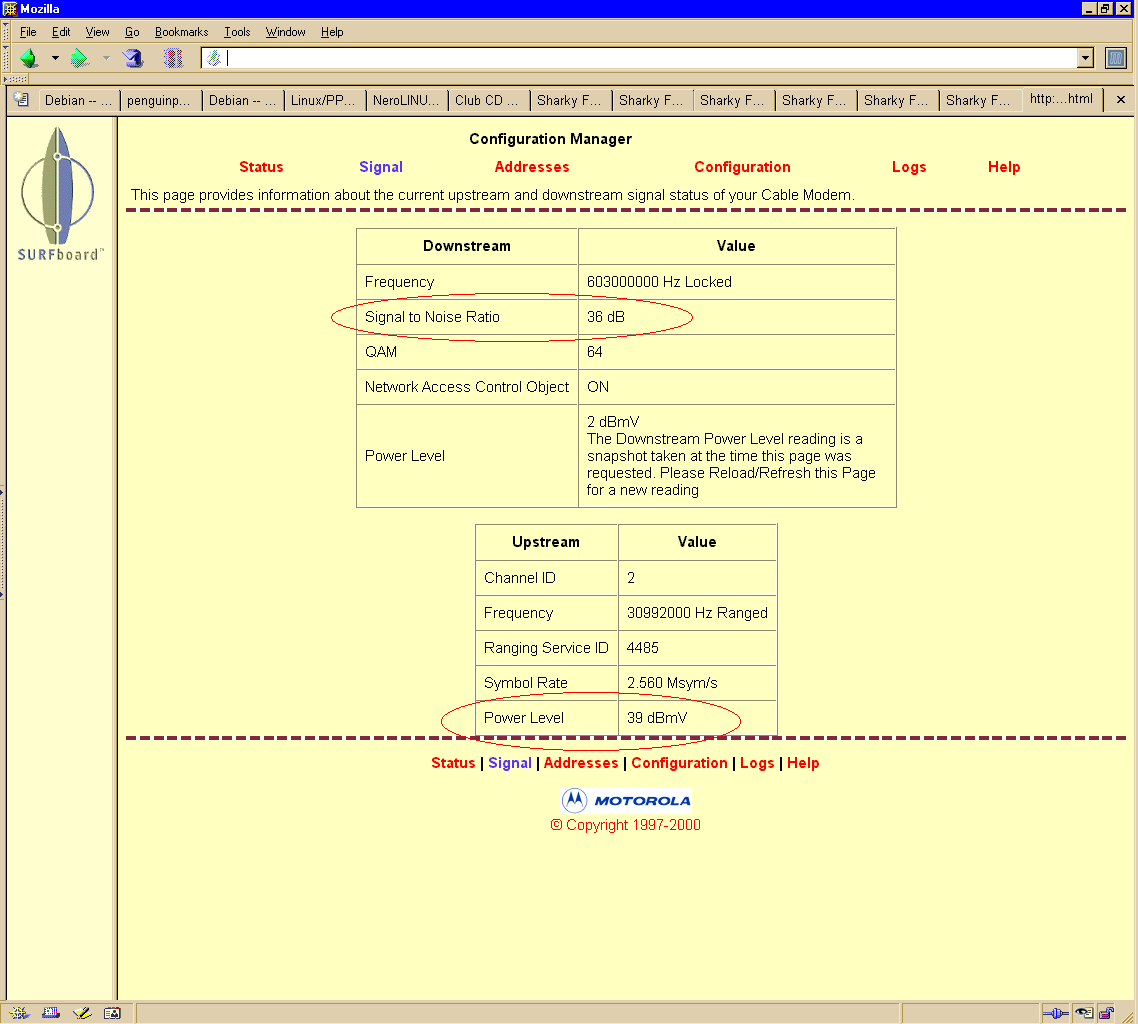Open the URL bar history dropdown
Screen dimensions: 1138x1024
click(1085, 58)
